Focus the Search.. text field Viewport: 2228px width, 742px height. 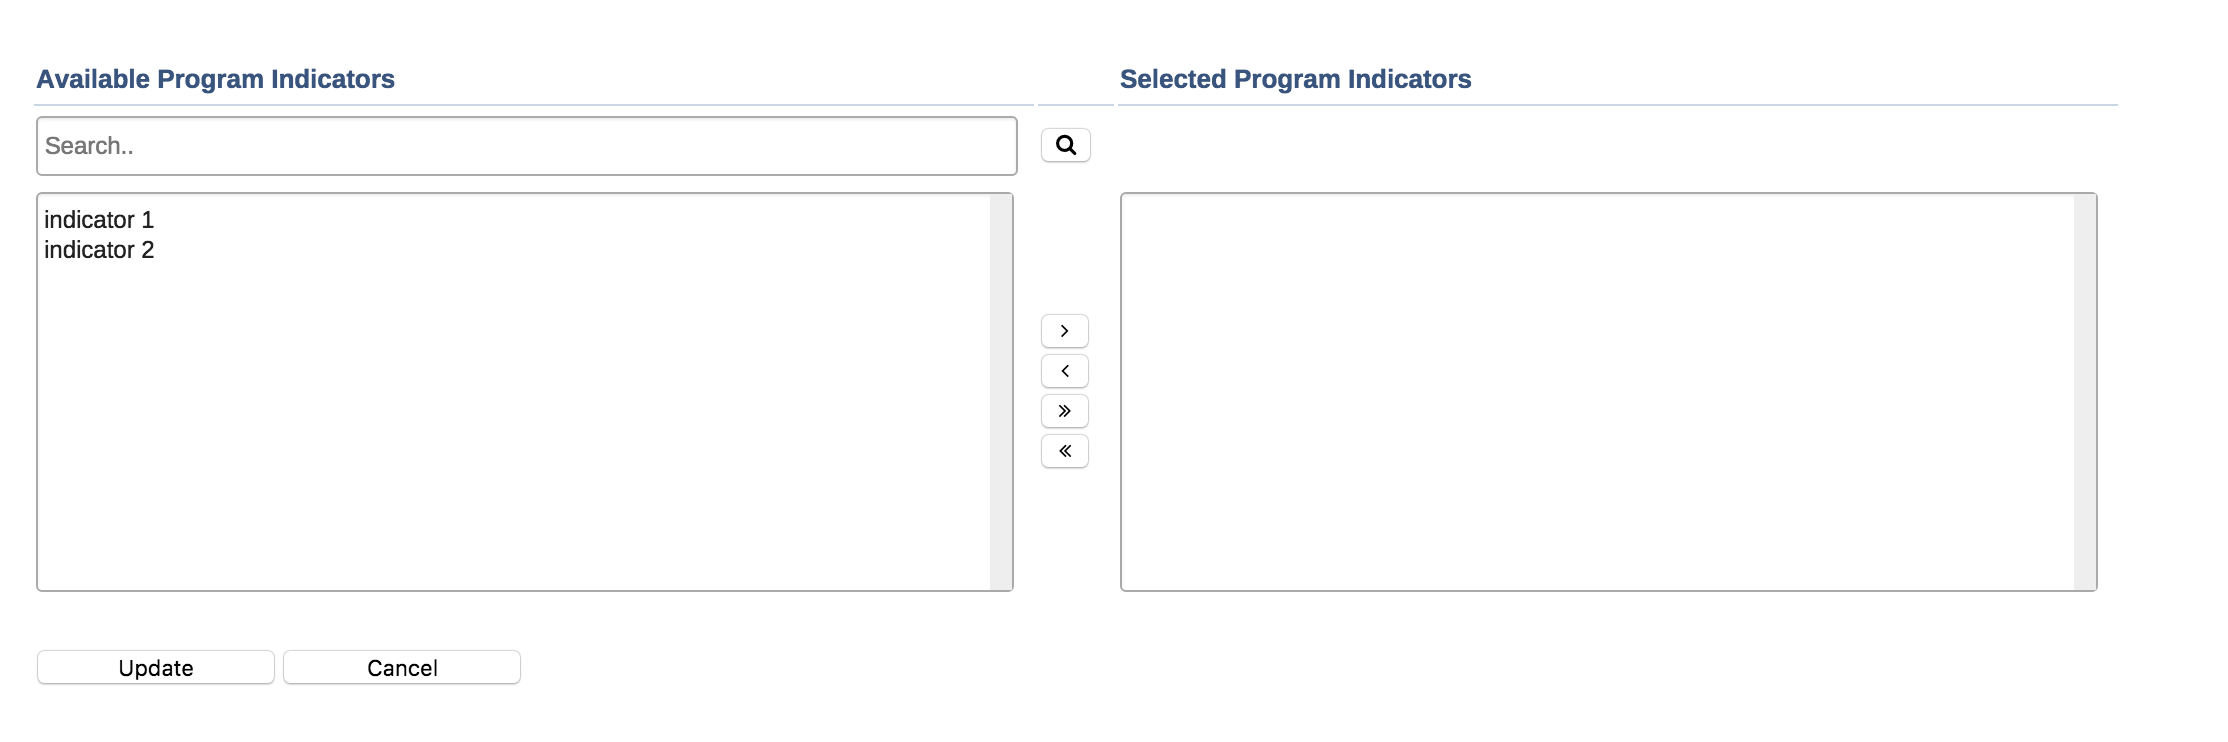click(x=526, y=146)
